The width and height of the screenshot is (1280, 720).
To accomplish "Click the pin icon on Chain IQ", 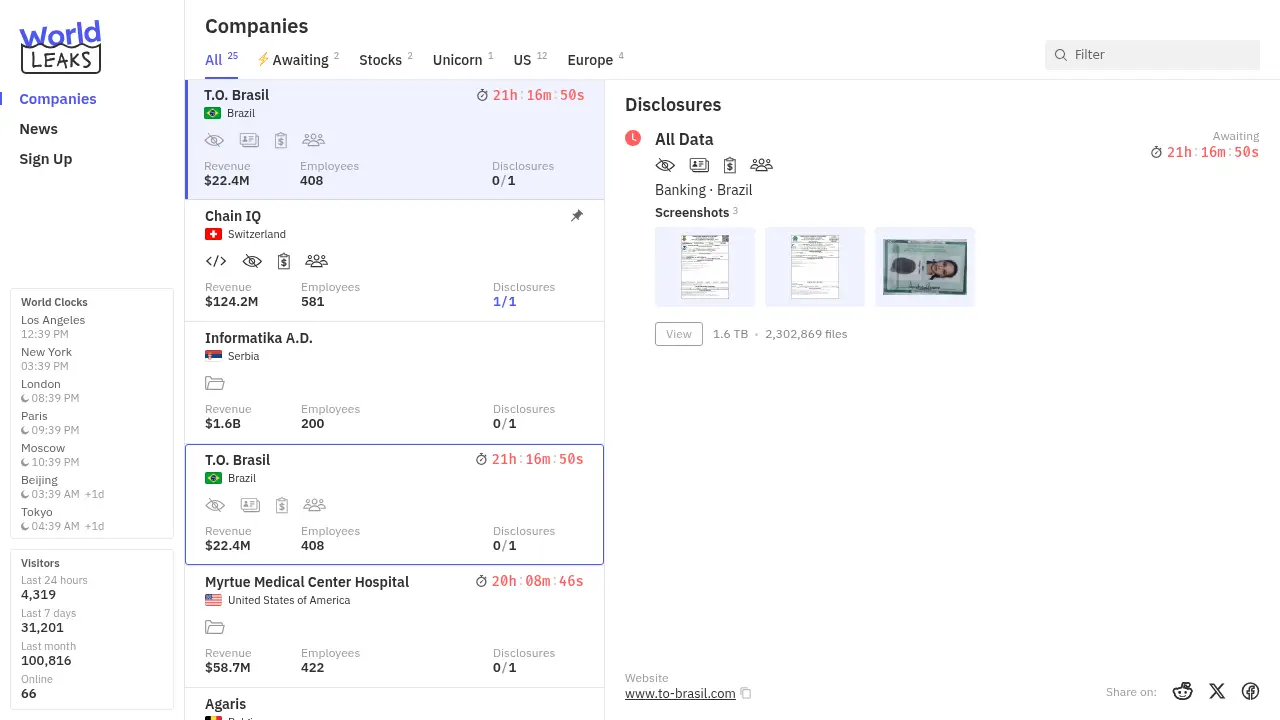I will [x=577, y=216].
